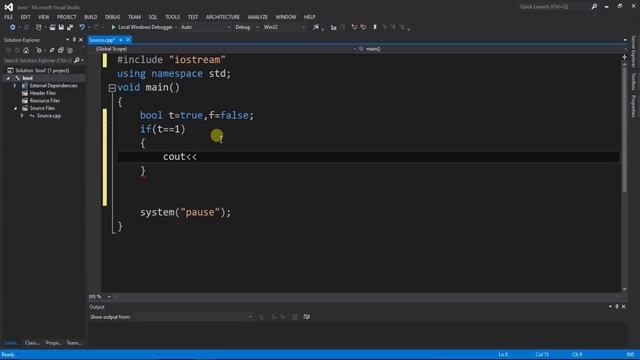Open the Win32 platform dropdown

(x=284, y=27)
